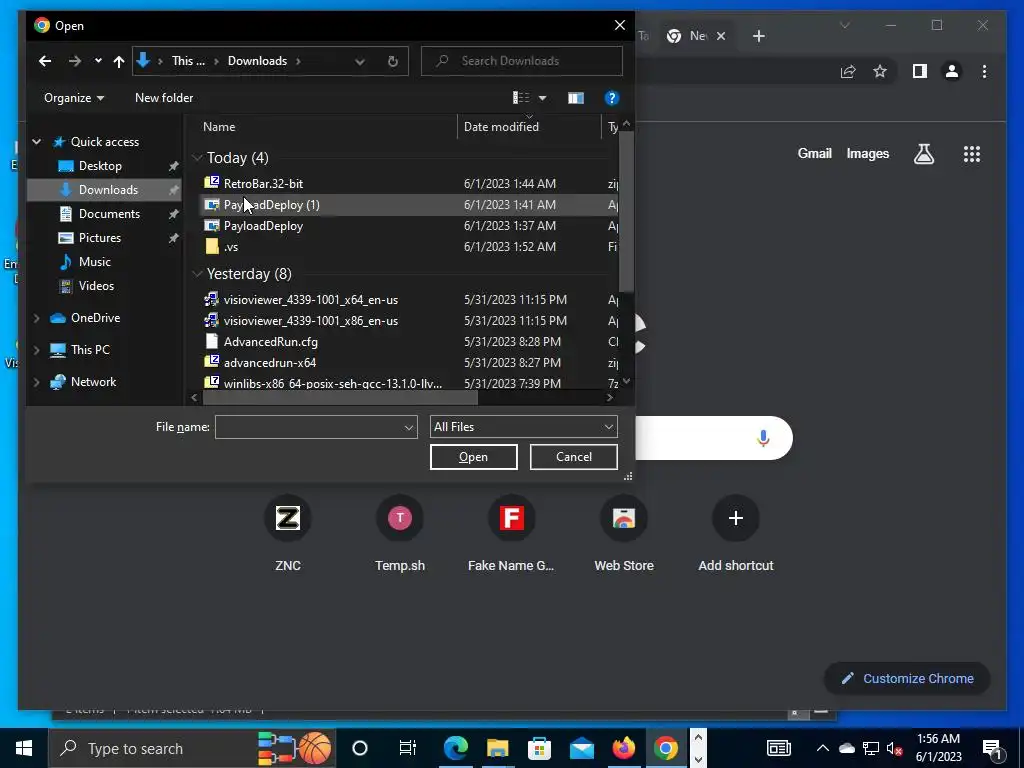This screenshot has height=768, width=1024.
Task: Refresh the Downloads folder listing
Action: (392, 61)
